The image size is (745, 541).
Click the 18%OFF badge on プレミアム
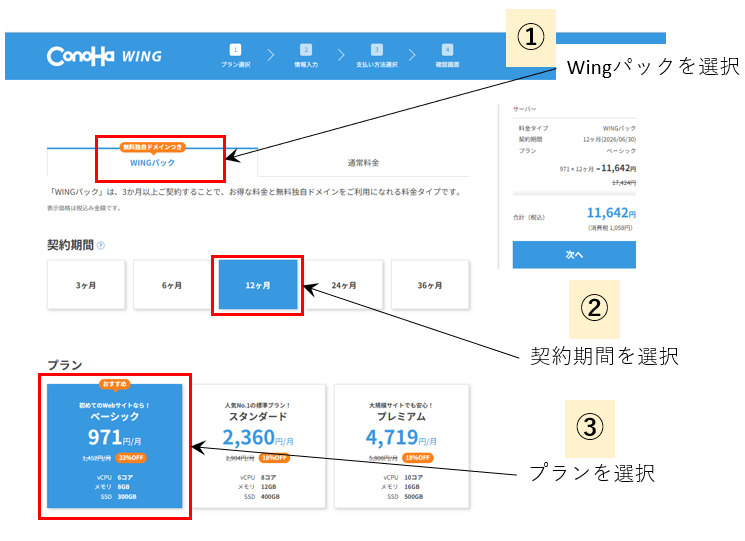[418, 458]
